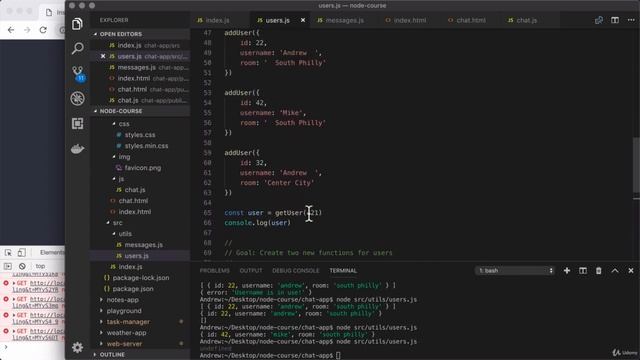Screen dimensions: 640x360
Task: Select the inspect element tool in DevTools
Action: (x=8, y=253)
